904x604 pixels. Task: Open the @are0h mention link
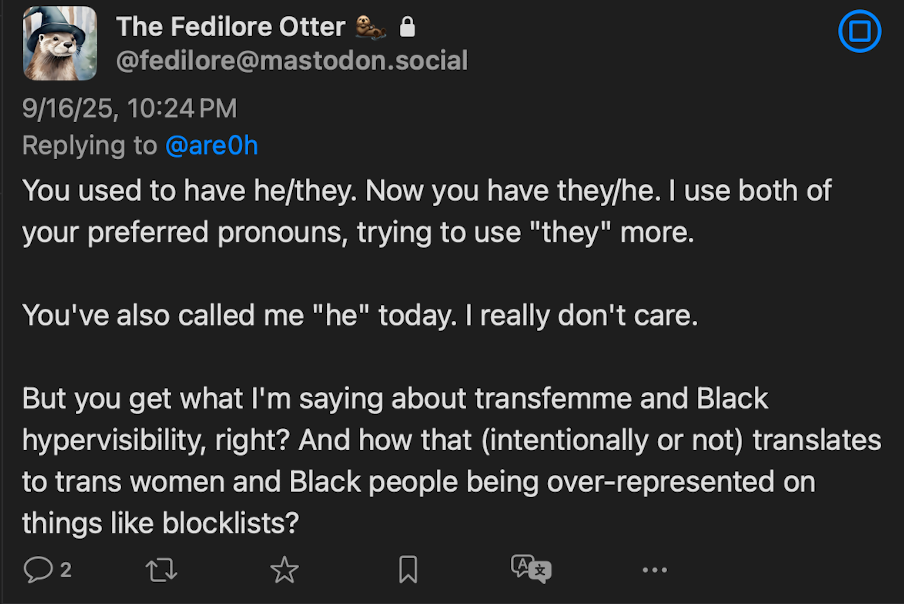[211, 145]
